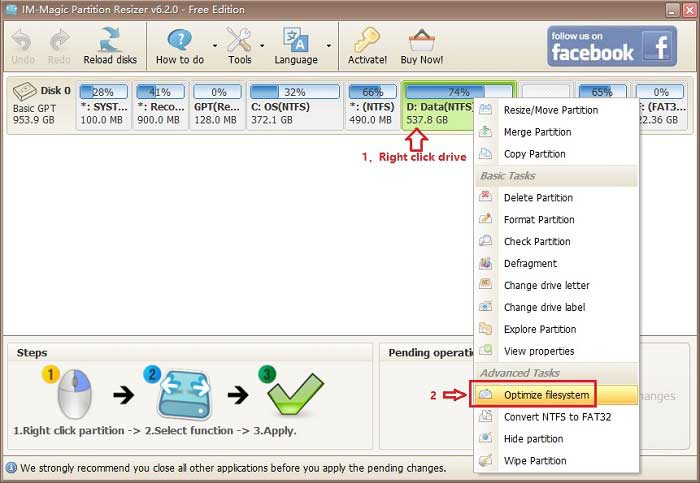Click the Change drive letter menu icon
The height and width of the screenshot is (483, 700).
click(485, 284)
